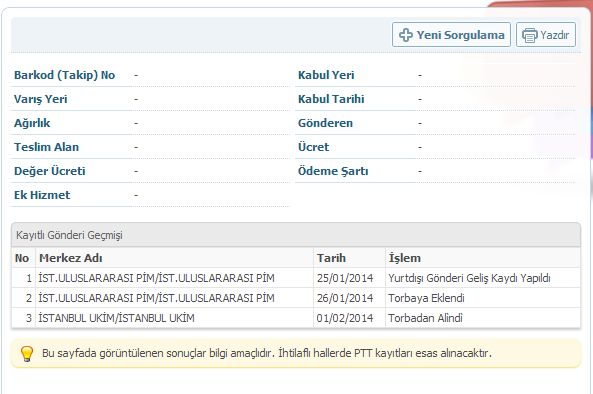Screen dimensions: 593x394
Task: Select row 1 İST.ULUSLARARASI PİM dated 25/01/2014
Action: [296, 278]
